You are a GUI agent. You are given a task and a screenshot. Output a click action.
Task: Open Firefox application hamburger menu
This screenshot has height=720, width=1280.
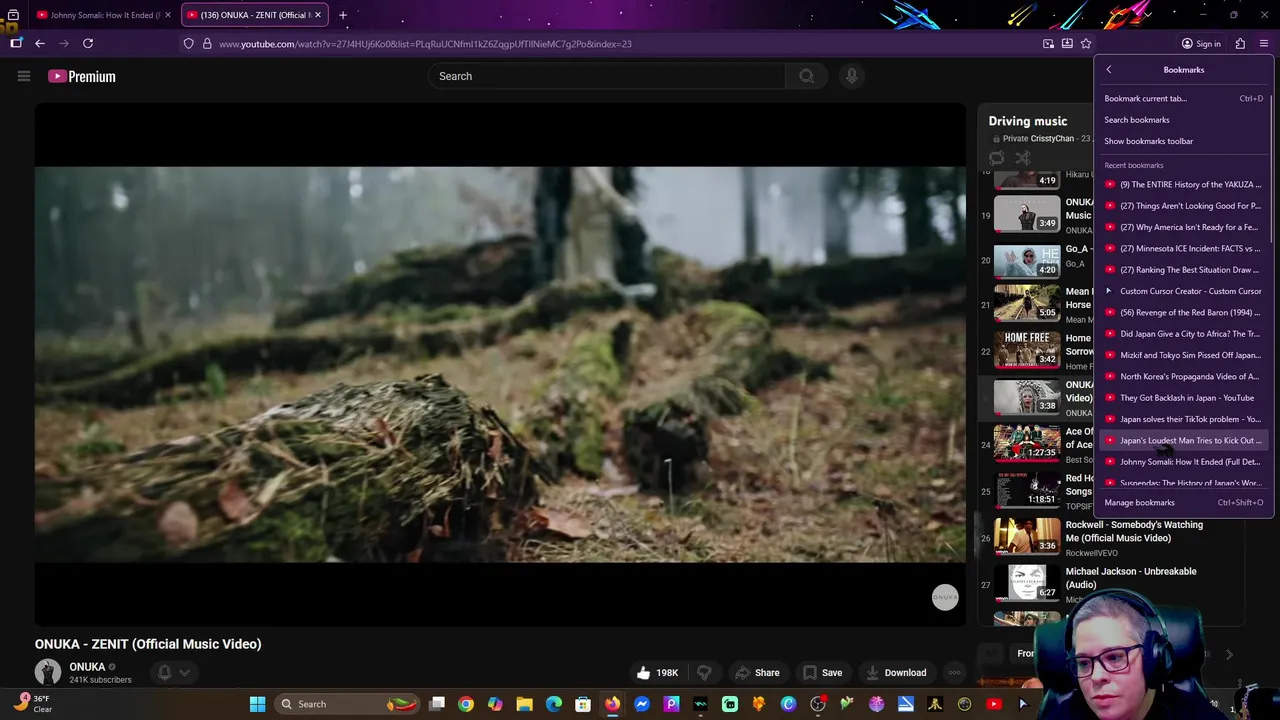coord(1264,44)
